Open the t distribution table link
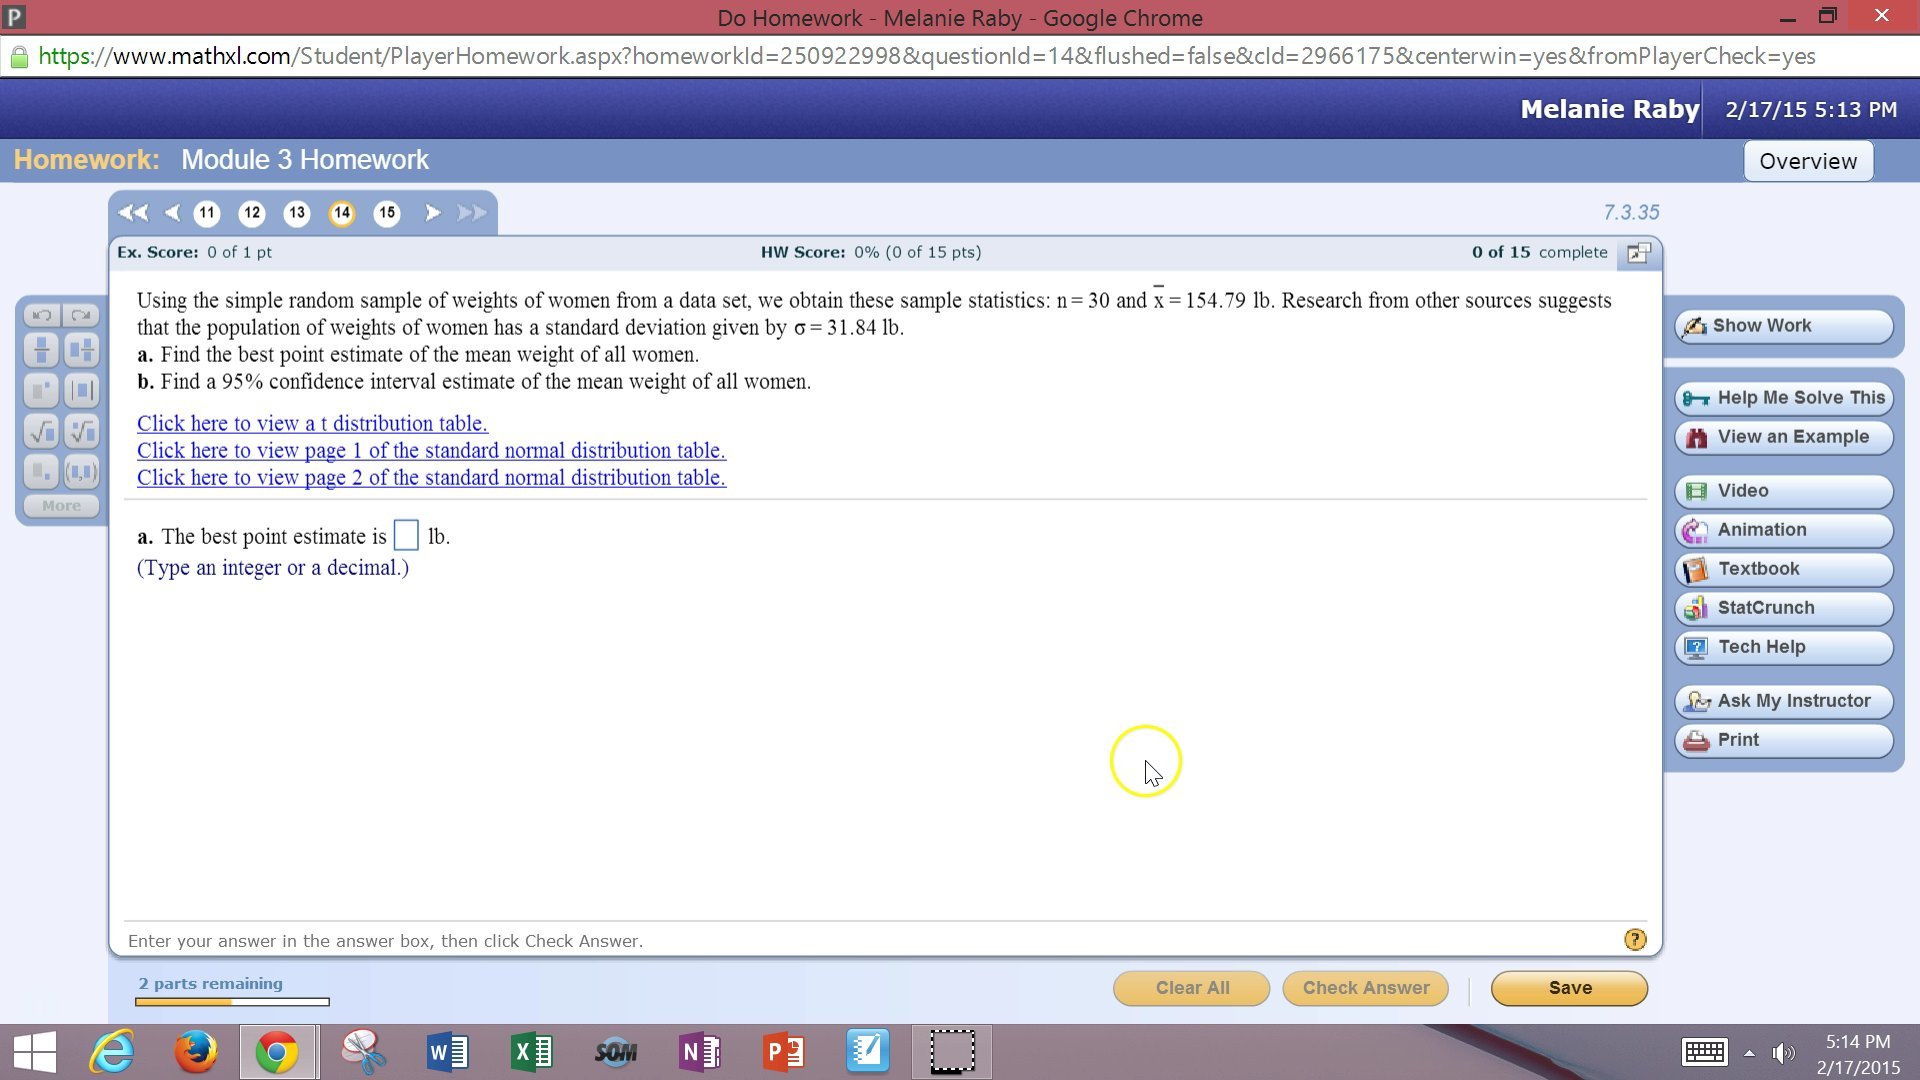 coord(312,423)
